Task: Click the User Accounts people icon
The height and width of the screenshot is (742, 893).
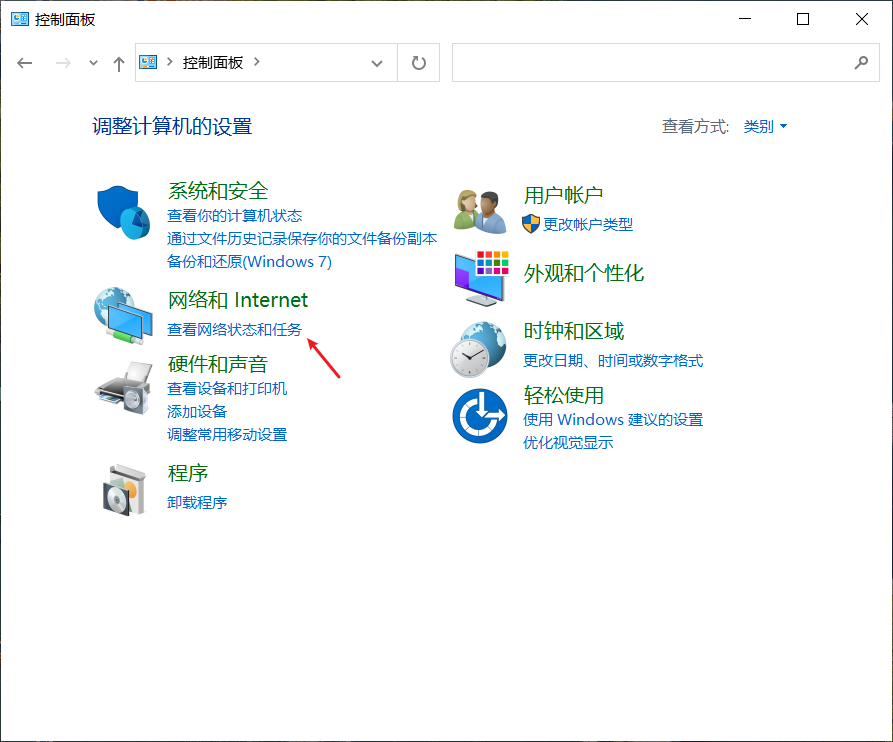Action: click(x=480, y=212)
